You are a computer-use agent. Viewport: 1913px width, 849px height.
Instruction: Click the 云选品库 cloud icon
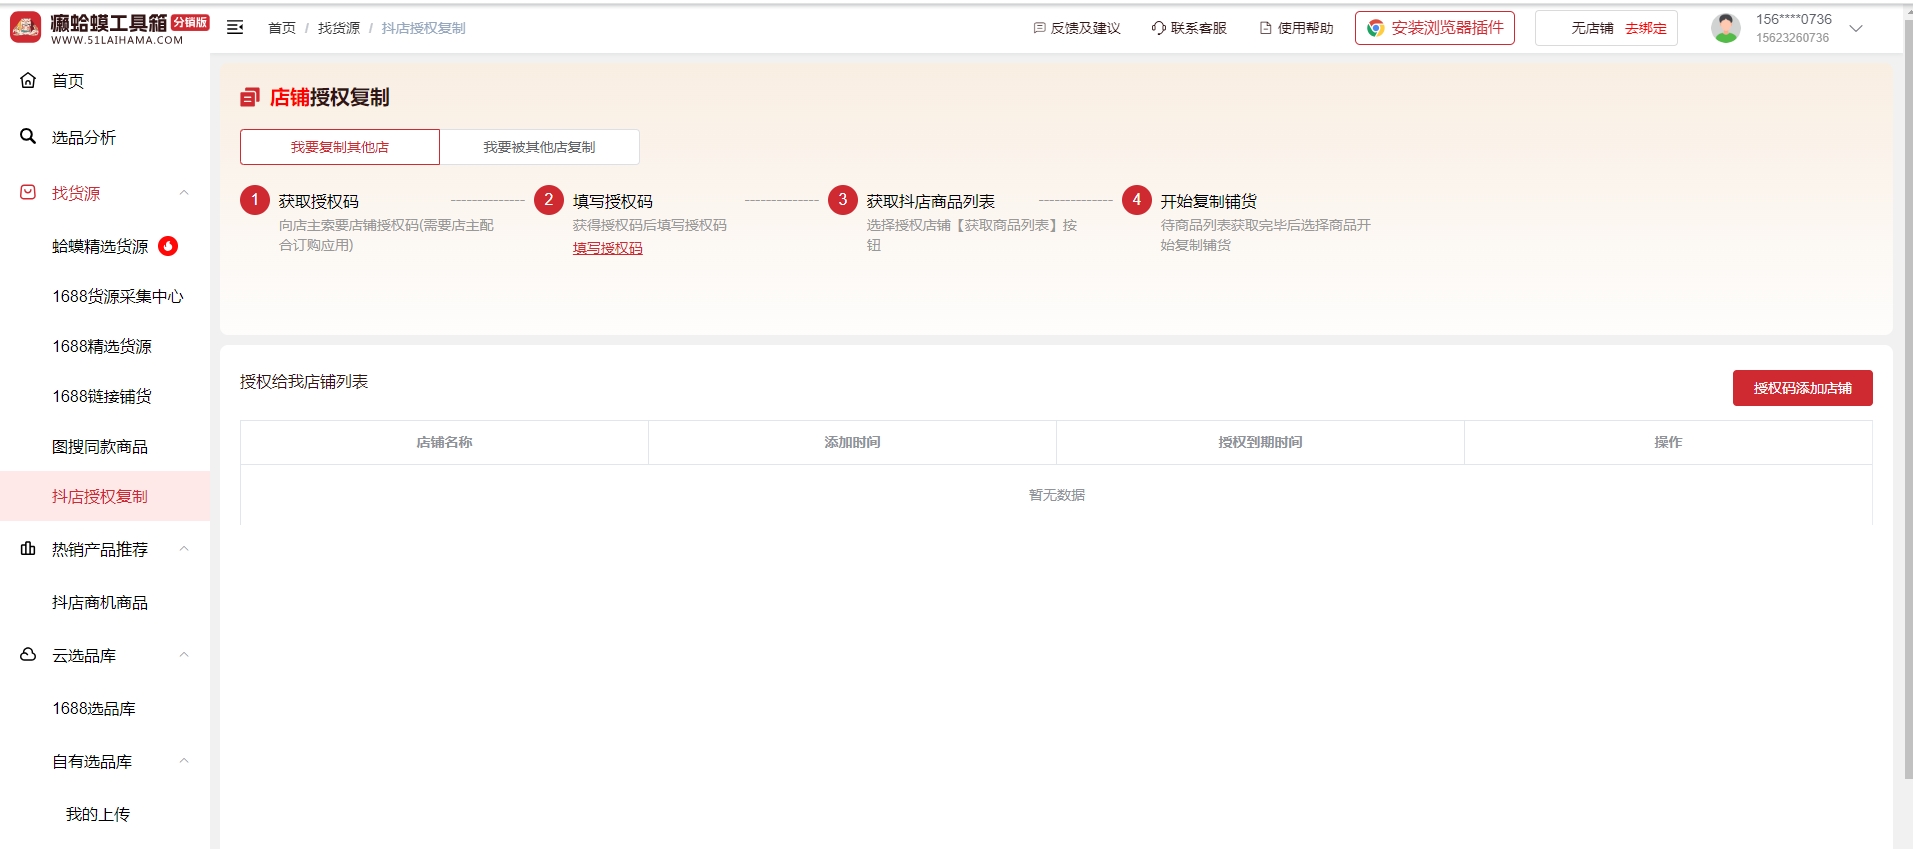tap(28, 654)
